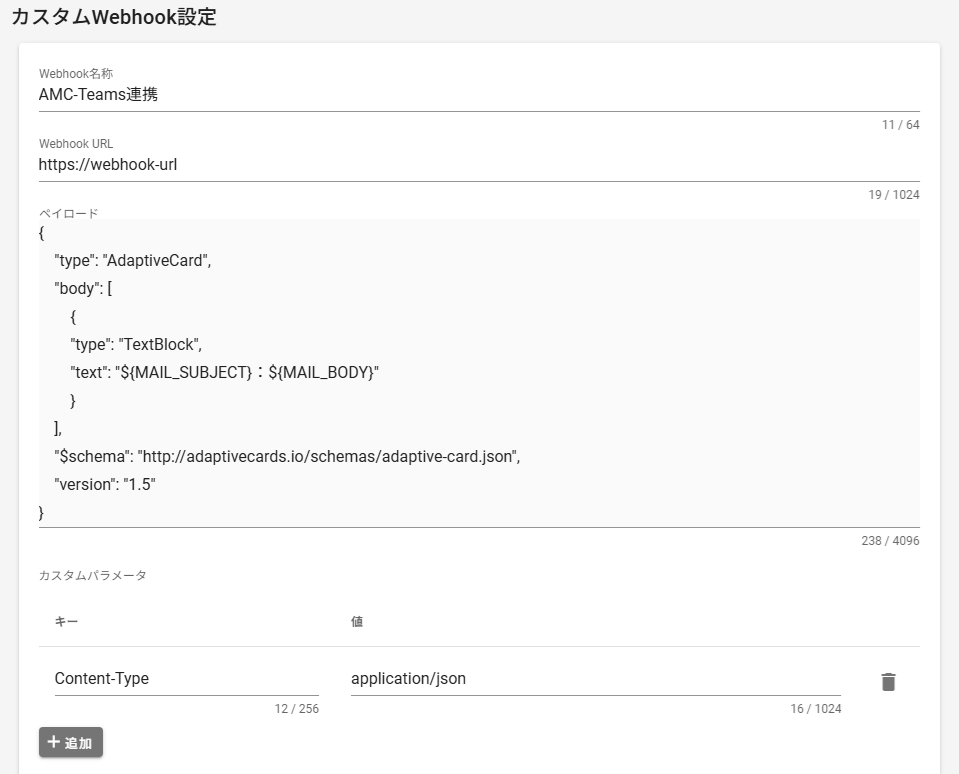Place cursor on the "version": "1.5" line
The width and height of the screenshot is (959, 774).
[x=105, y=484]
